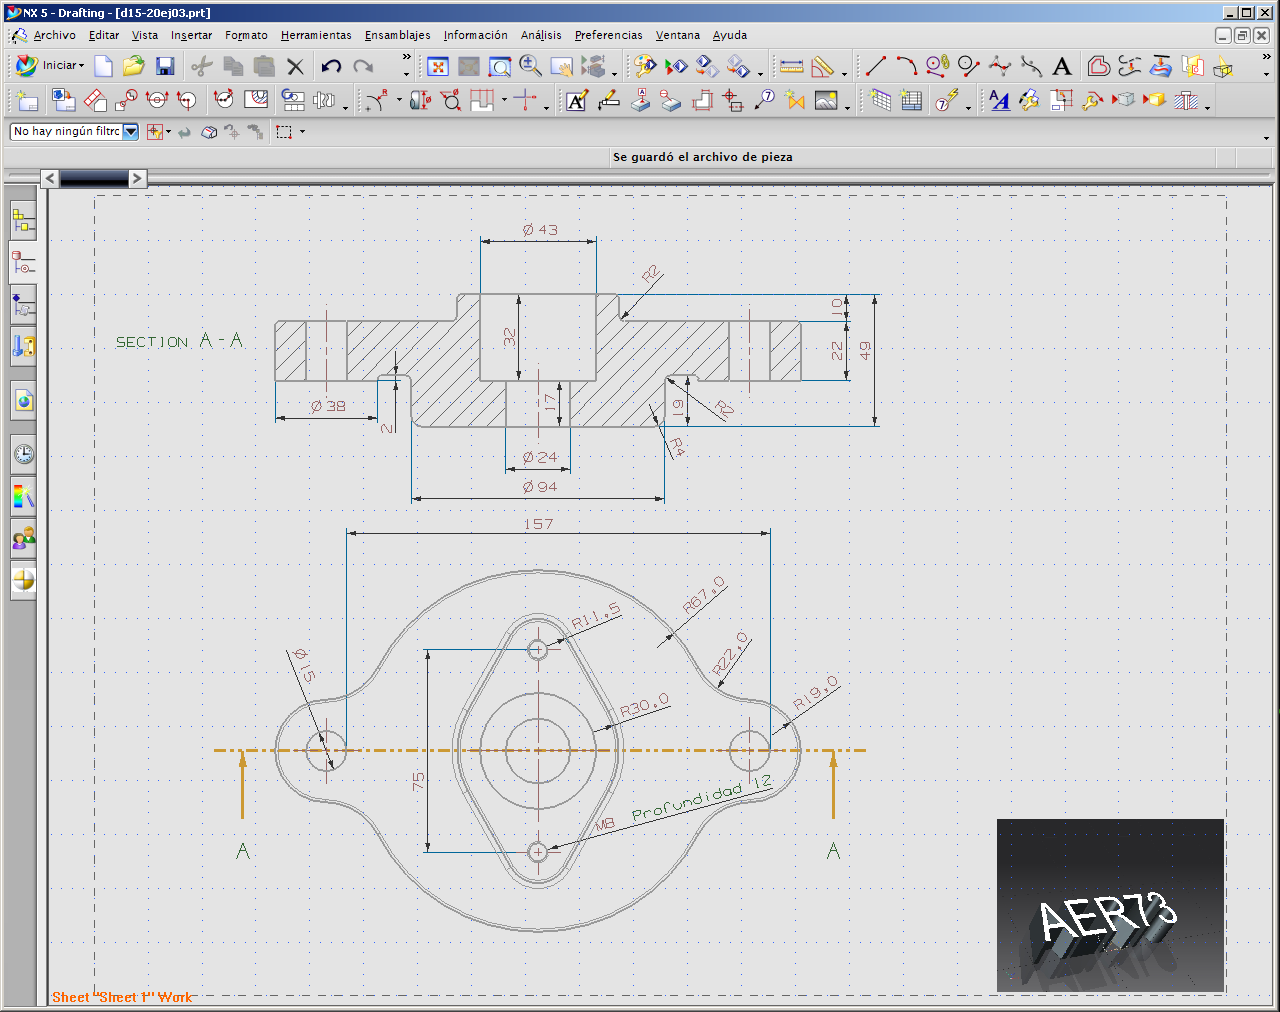The image size is (1280, 1012).
Task: Open the System Materials color palette tab
Action: coord(24,496)
